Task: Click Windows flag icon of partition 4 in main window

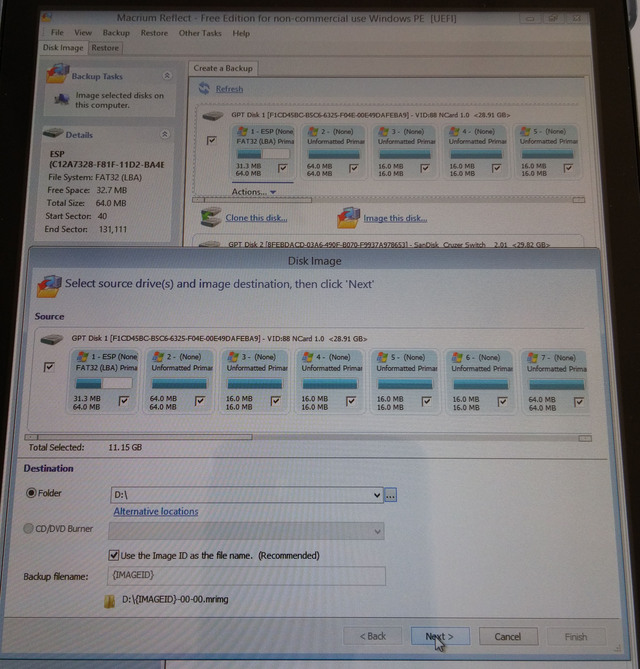Action: point(455,131)
